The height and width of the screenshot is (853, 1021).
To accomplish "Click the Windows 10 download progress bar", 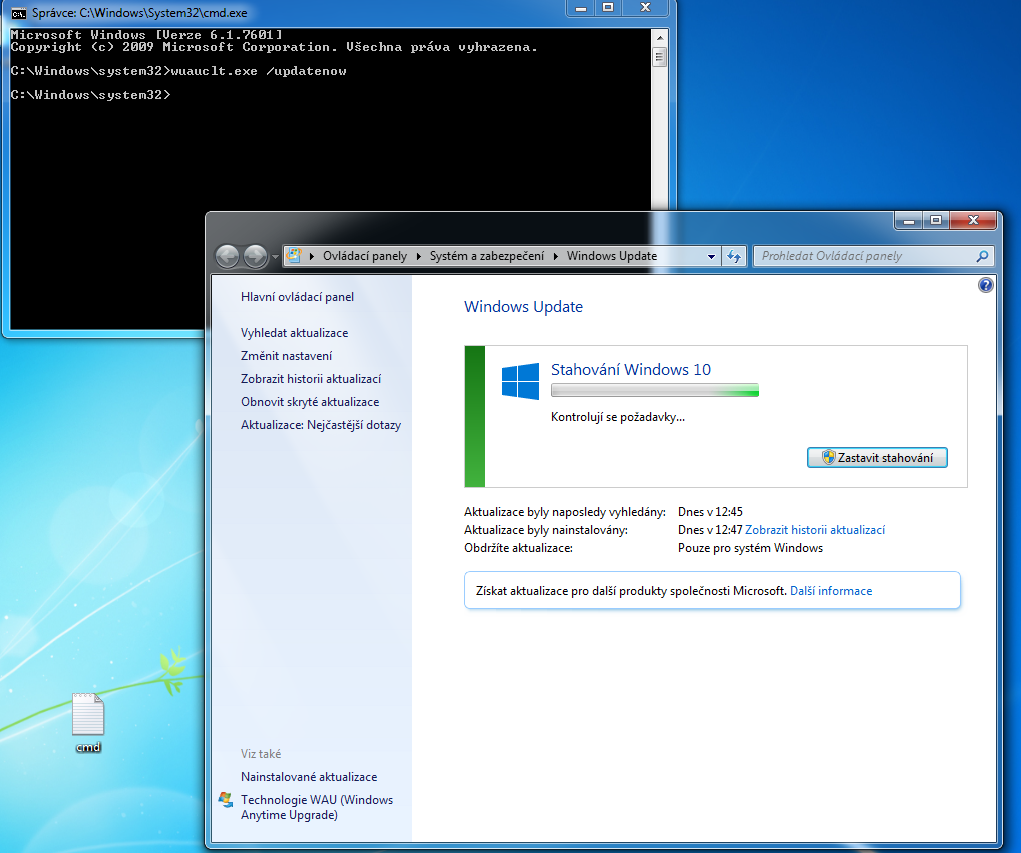I will click(x=654, y=390).
